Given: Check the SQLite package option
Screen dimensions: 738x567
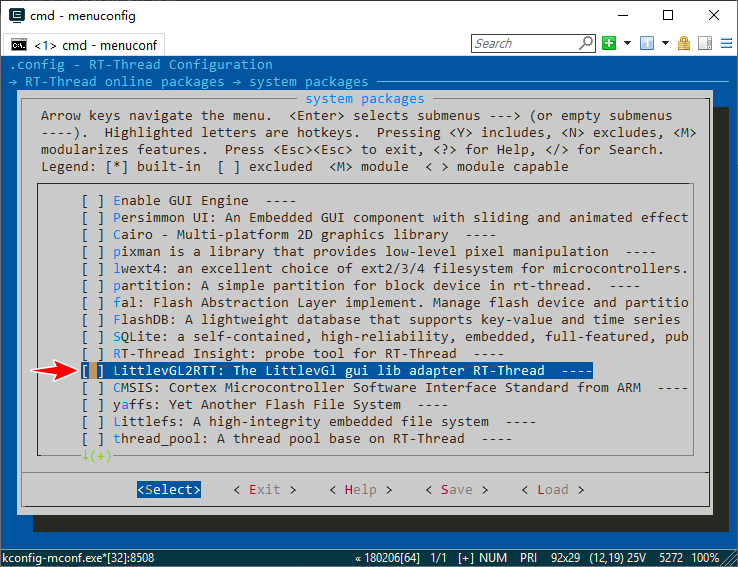Looking at the screenshot, I should tap(92, 336).
